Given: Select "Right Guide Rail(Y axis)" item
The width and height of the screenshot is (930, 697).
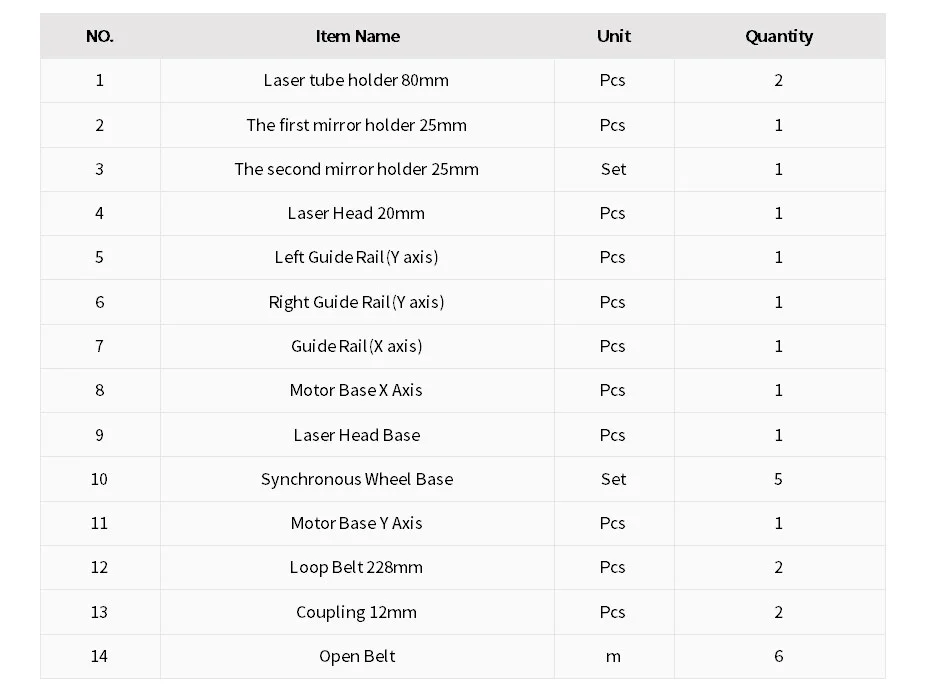Looking at the screenshot, I should click(x=356, y=302).
